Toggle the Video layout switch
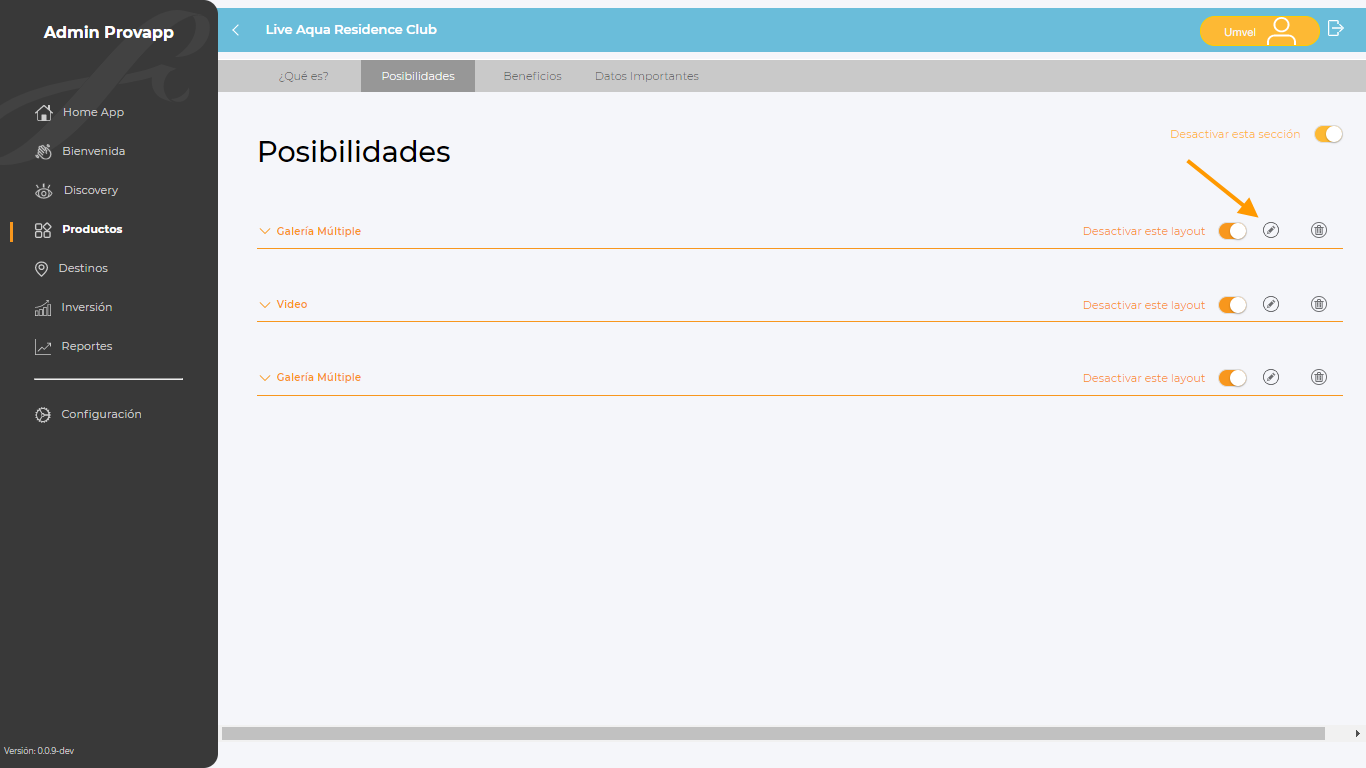 coord(1233,305)
